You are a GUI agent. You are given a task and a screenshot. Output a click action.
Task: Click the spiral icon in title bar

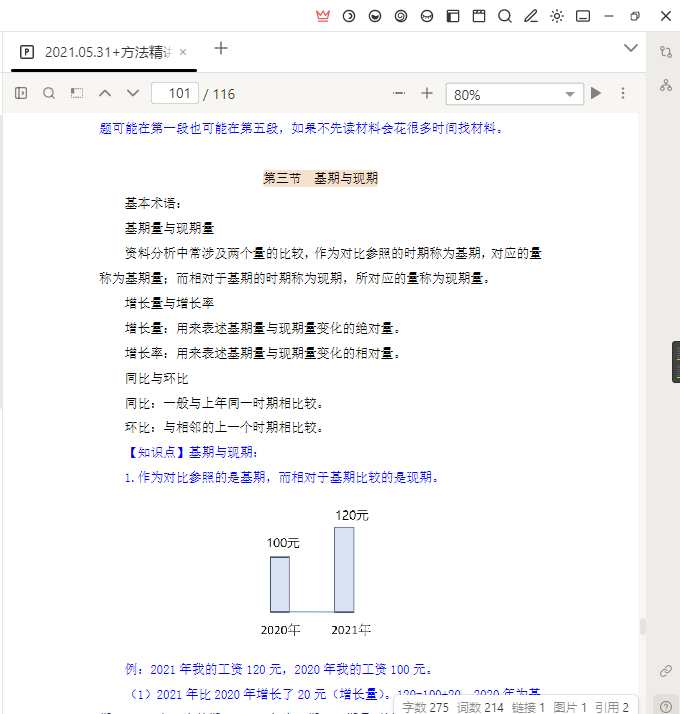click(401, 16)
